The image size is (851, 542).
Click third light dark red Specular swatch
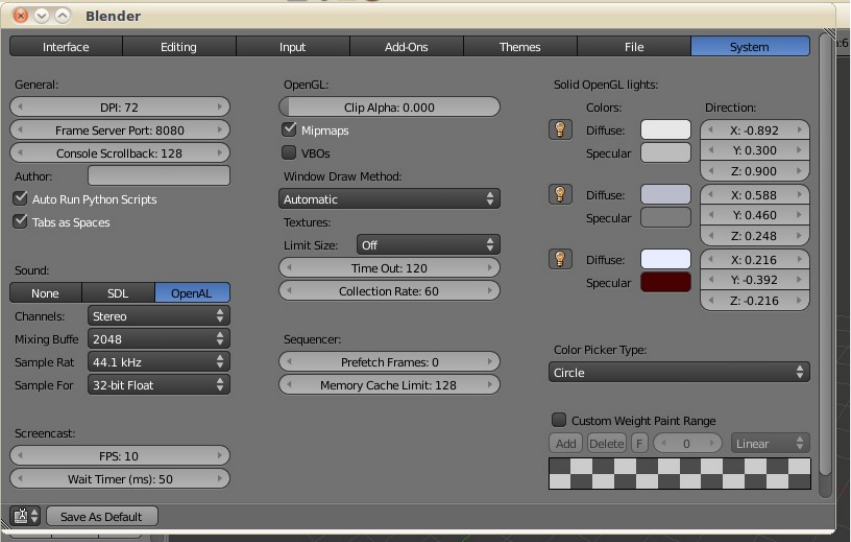[665, 282]
